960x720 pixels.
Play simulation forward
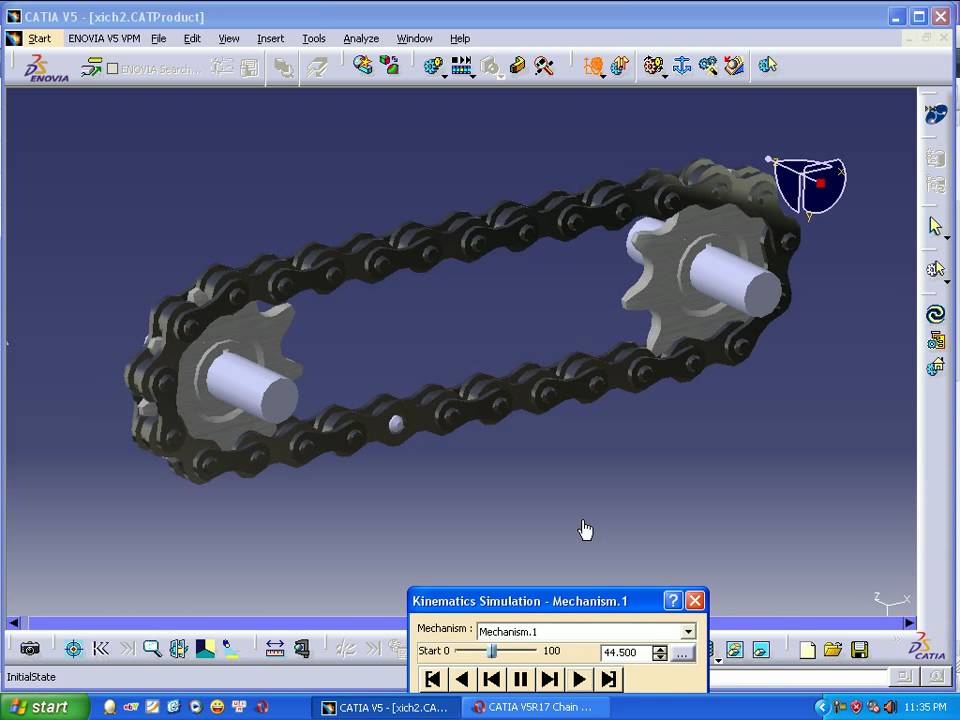tap(579, 679)
